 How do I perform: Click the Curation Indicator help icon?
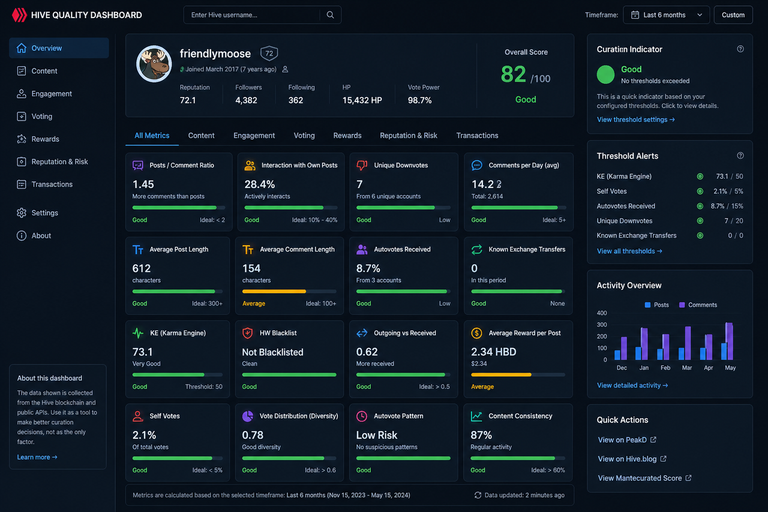pyautogui.click(x=740, y=49)
